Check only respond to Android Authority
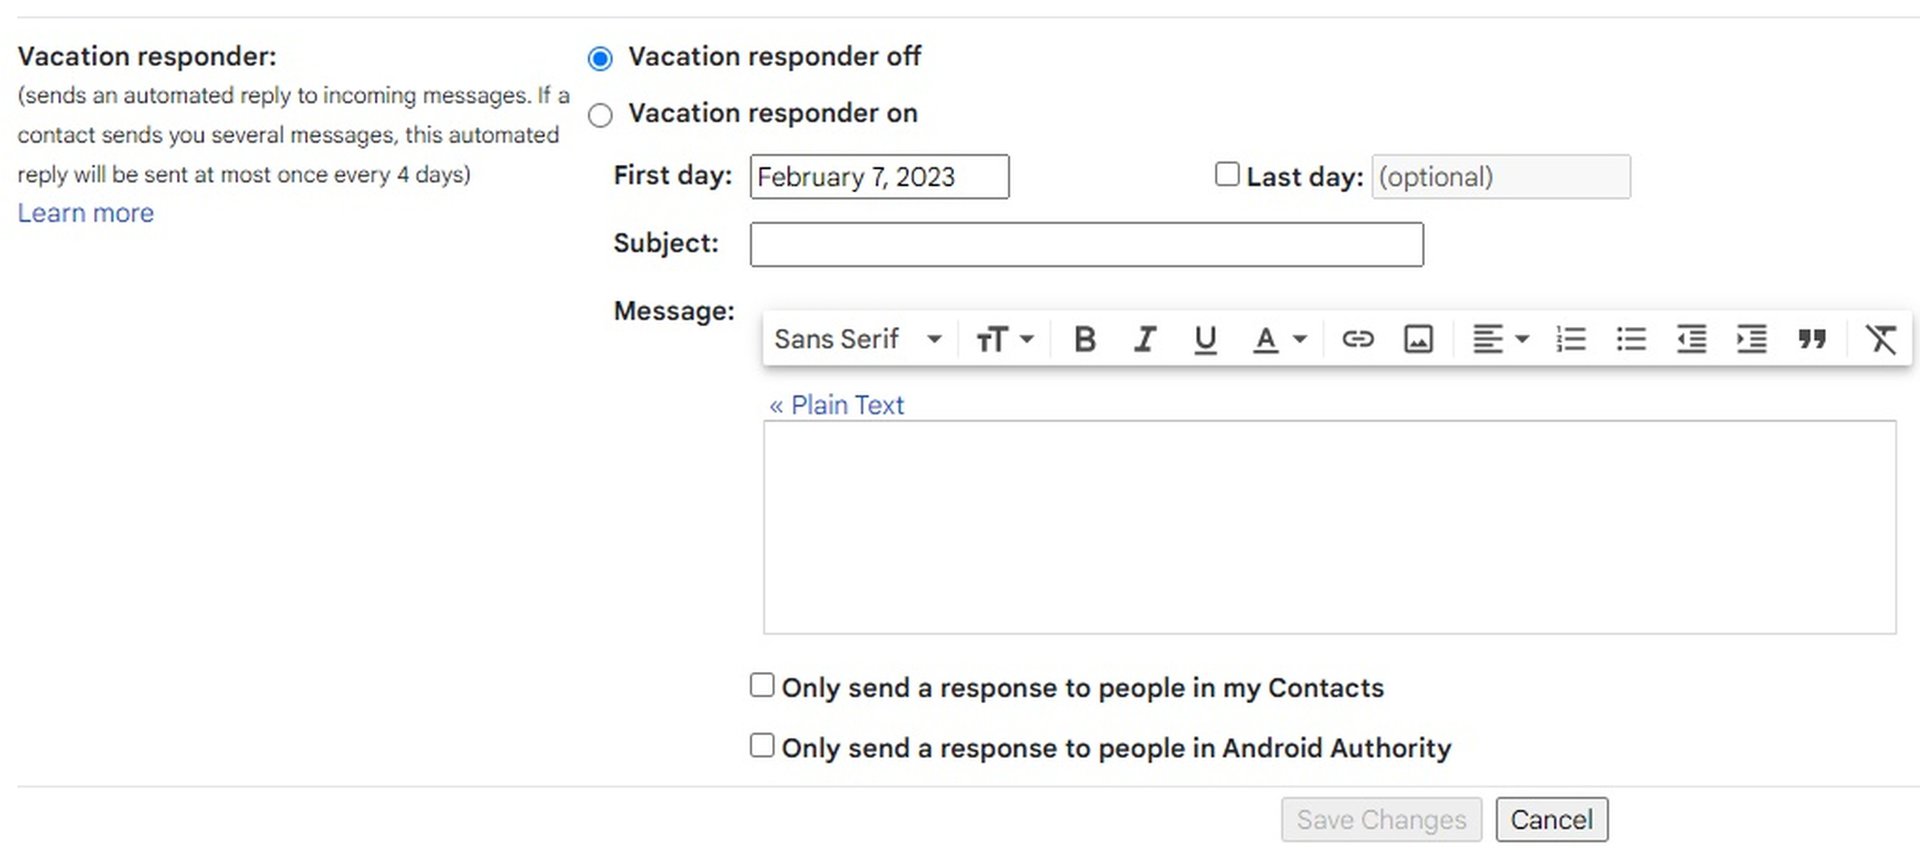This screenshot has width=1920, height=868. click(762, 746)
